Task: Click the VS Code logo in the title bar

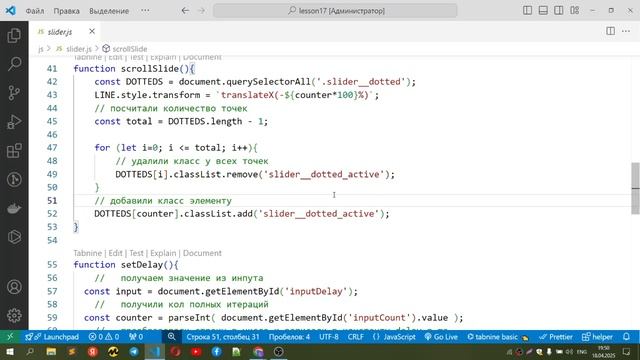Action: pyautogui.click(x=11, y=11)
